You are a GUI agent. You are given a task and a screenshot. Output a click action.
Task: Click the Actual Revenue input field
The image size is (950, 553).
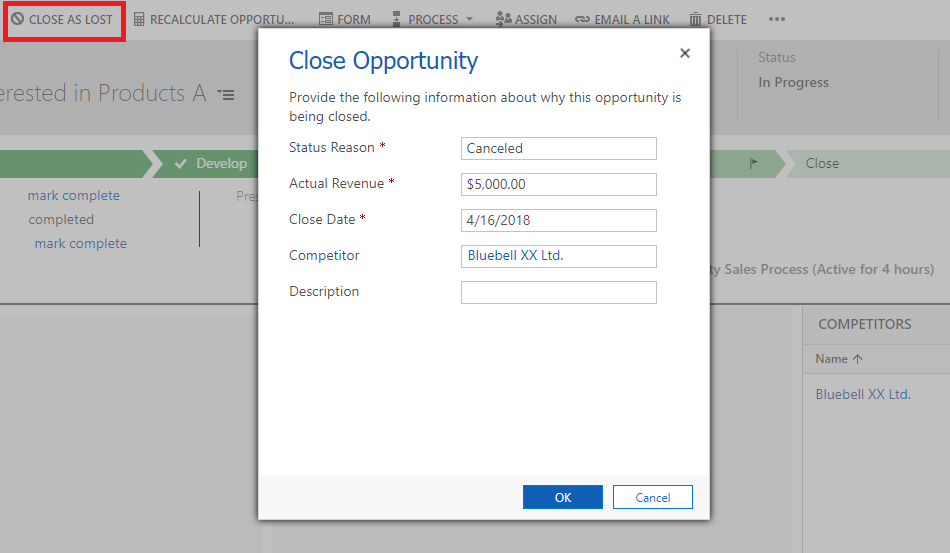[x=558, y=184]
